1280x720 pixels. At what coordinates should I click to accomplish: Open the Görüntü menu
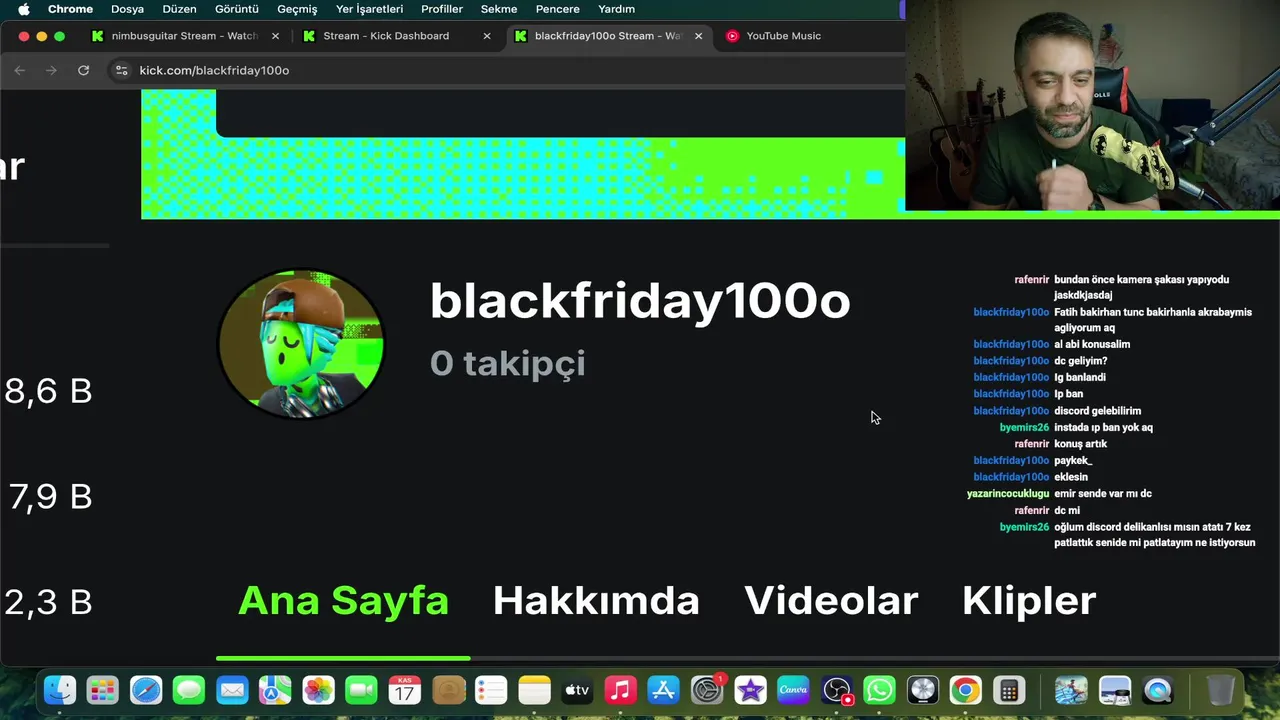pos(237,9)
